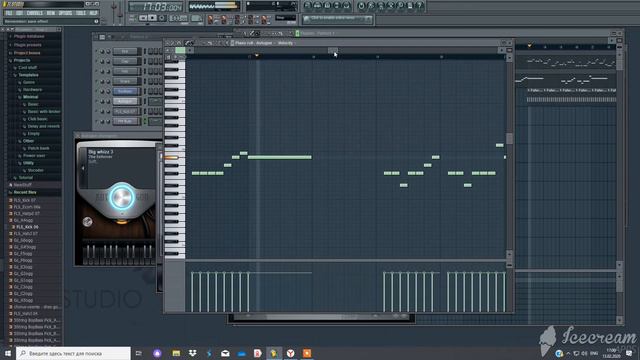Screen dimensions: 640x360
Task: Open the Snap selector dropdown
Action: 285,18
